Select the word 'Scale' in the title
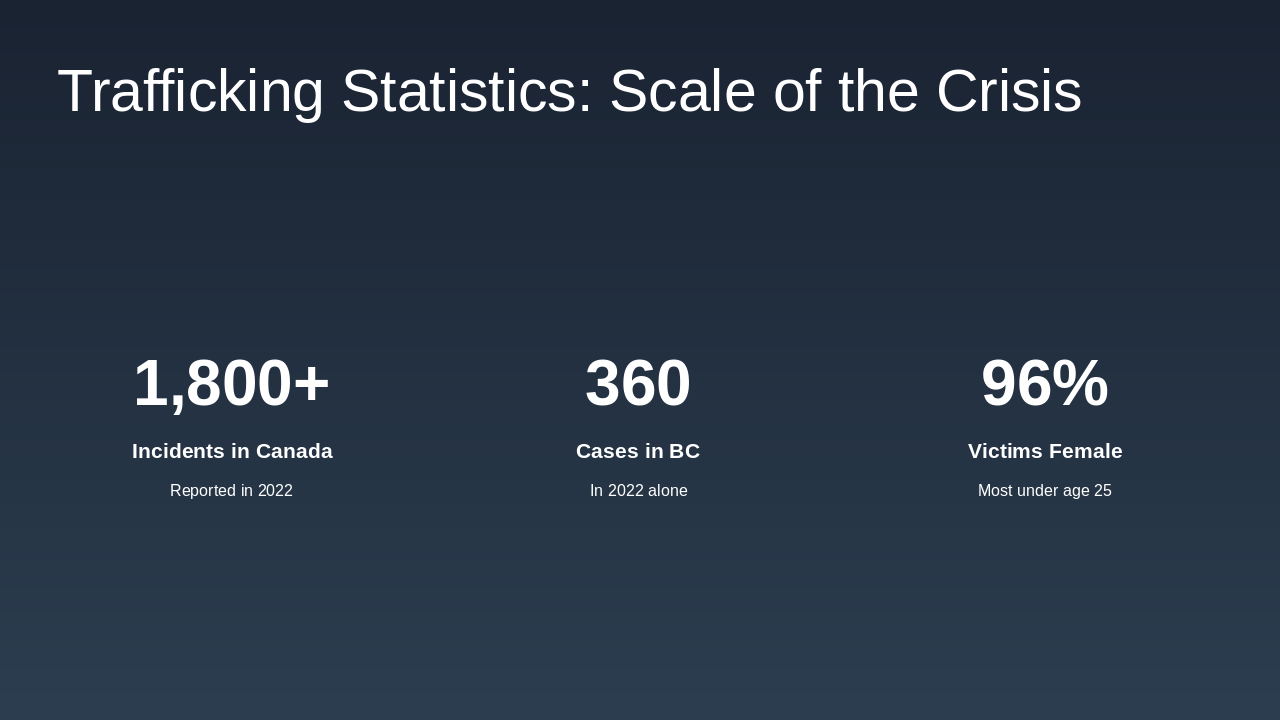Image resolution: width=1280 pixels, height=720 pixels. 682,91
